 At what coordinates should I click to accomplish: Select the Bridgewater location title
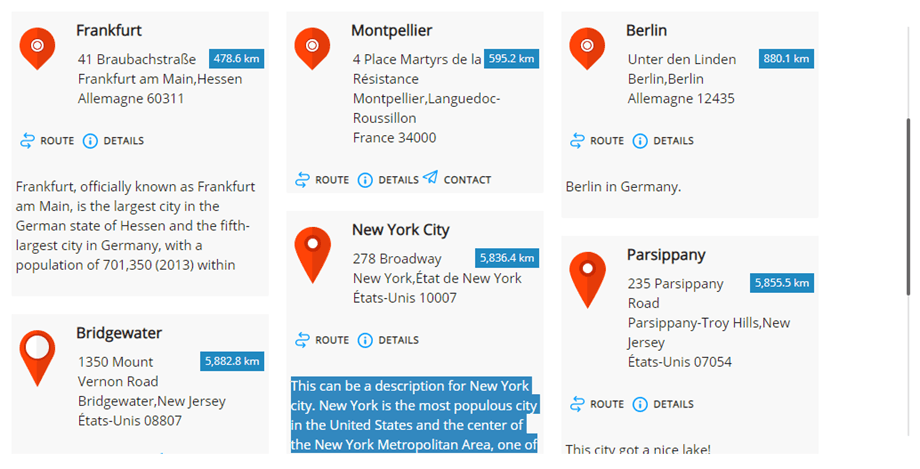119,333
